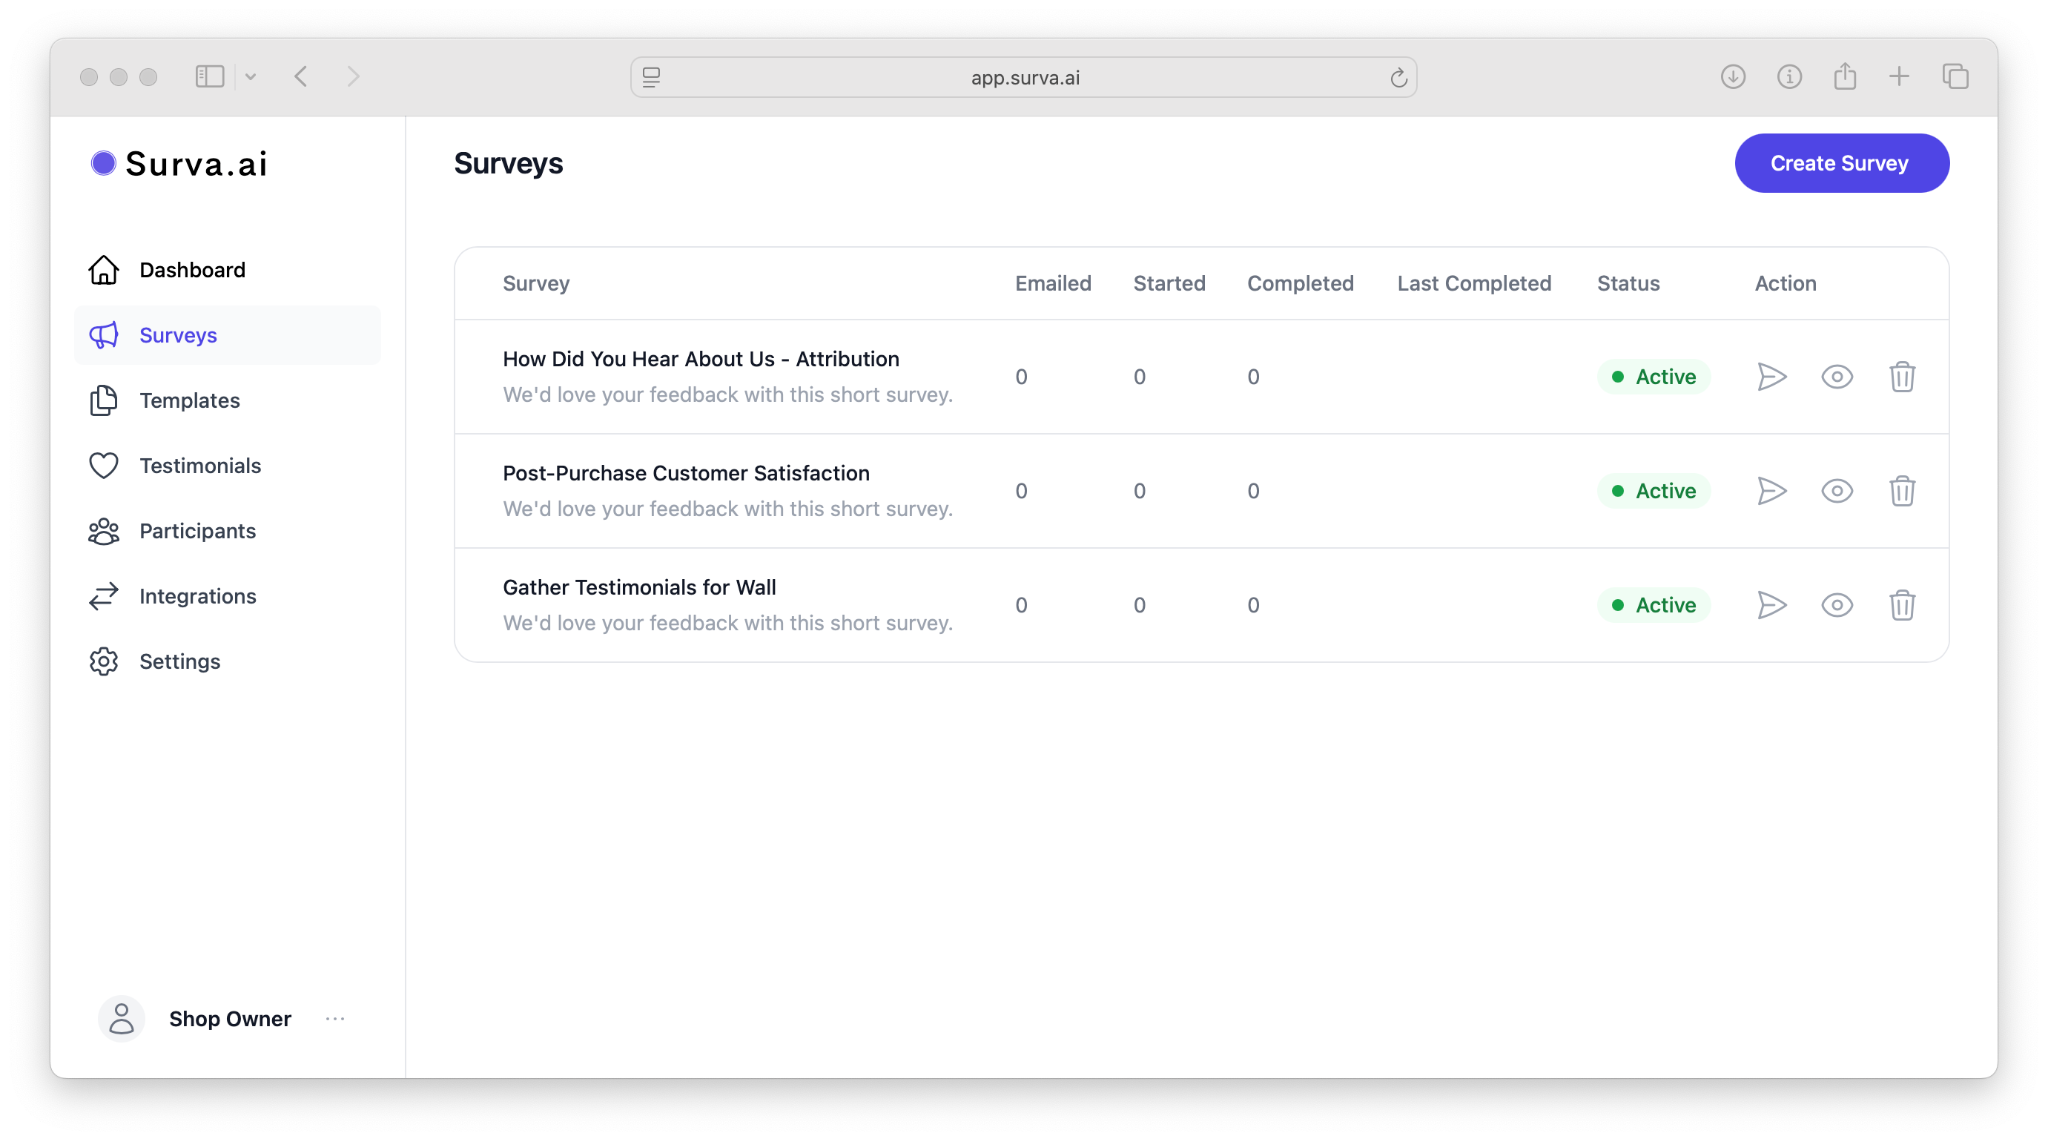The height and width of the screenshot is (1140, 2048).
Task: Open new tab with plus icon
Action: [x=1898, y=77]
